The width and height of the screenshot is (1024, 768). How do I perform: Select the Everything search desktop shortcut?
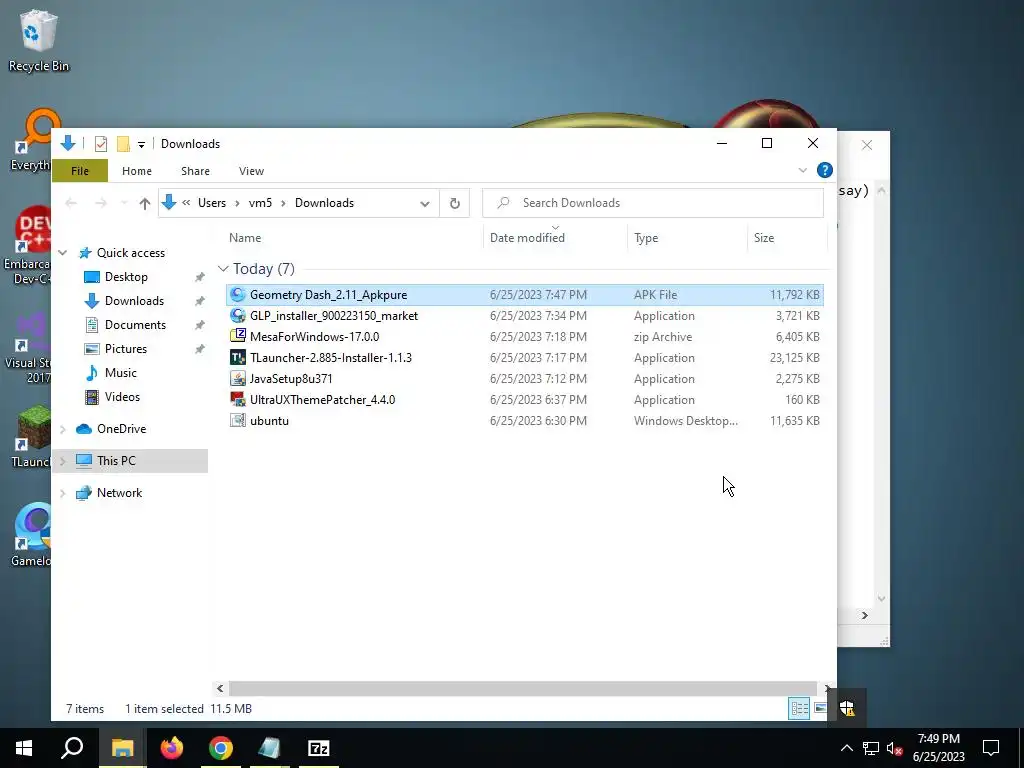coord(31,140)
